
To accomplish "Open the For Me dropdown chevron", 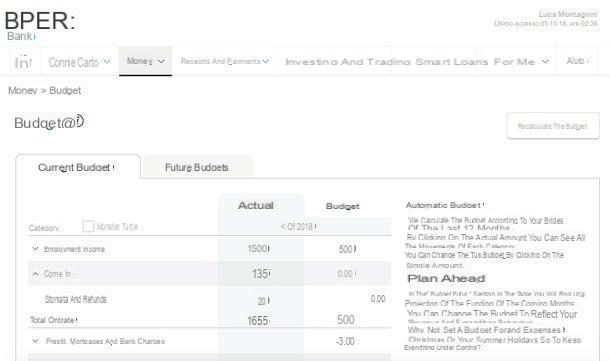I will point(545,61).
